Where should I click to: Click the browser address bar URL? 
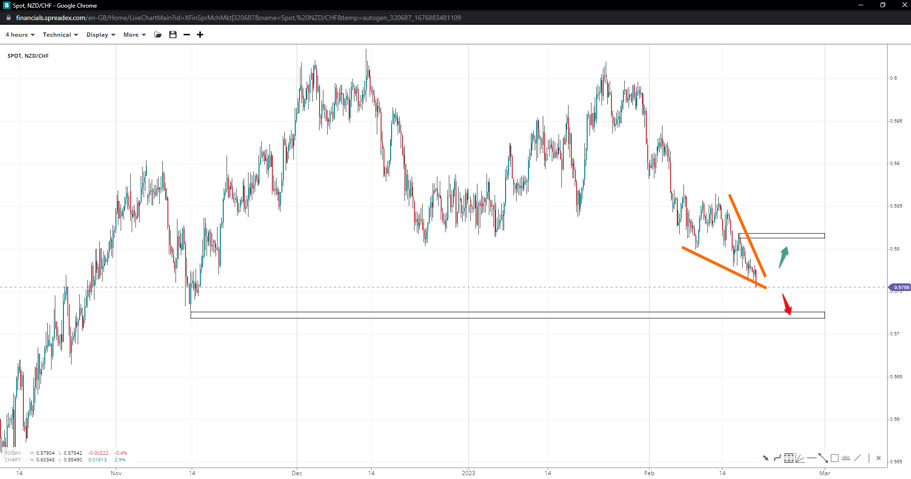click(238, 18)
